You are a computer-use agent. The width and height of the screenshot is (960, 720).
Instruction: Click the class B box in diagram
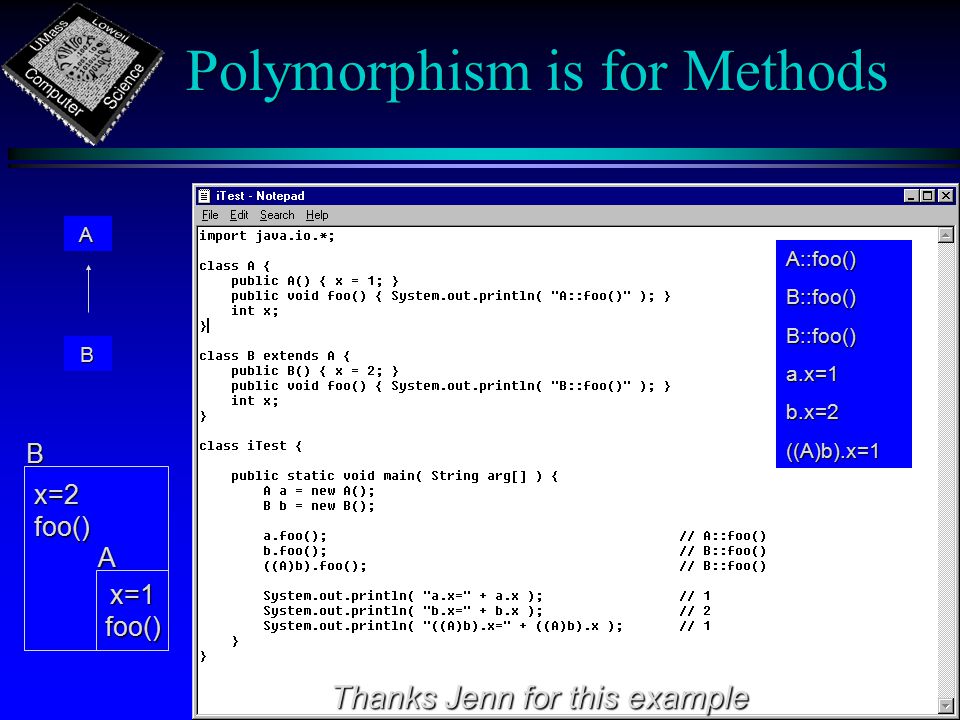tap(88, 353)
